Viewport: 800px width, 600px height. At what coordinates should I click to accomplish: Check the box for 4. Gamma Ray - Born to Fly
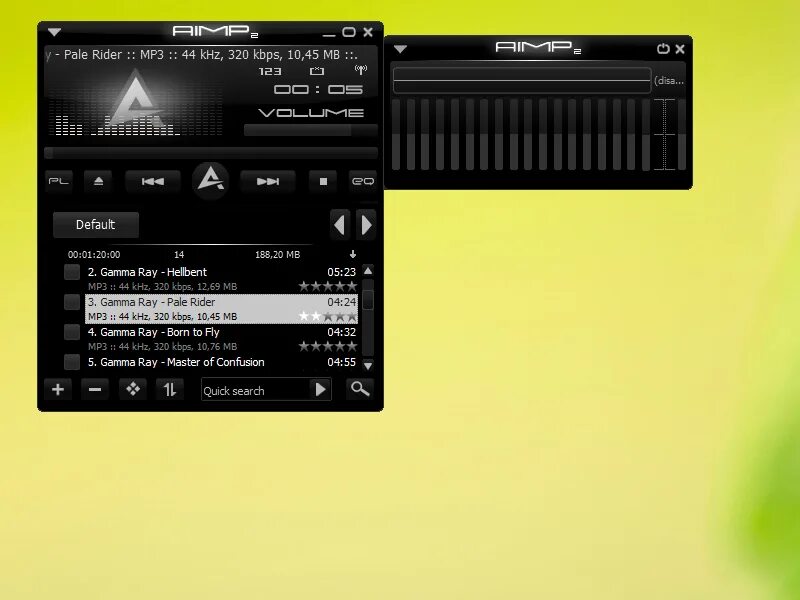(x=72, y=332)
